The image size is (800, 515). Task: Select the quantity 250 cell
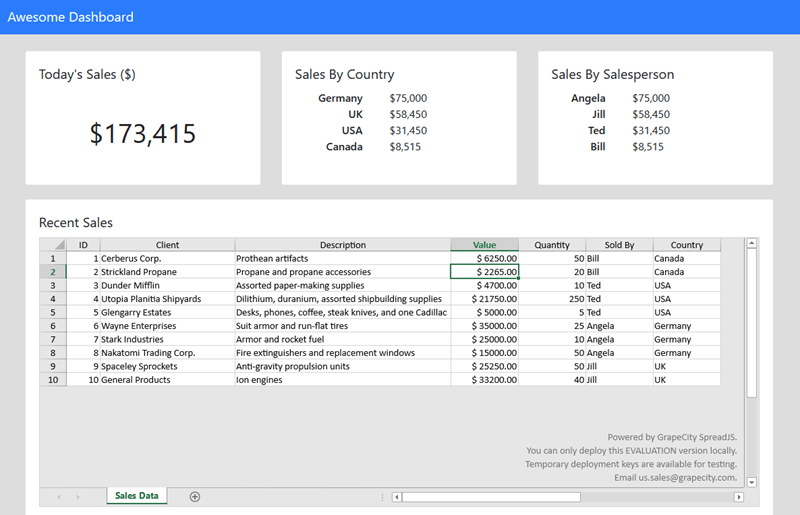click(552, 299)
